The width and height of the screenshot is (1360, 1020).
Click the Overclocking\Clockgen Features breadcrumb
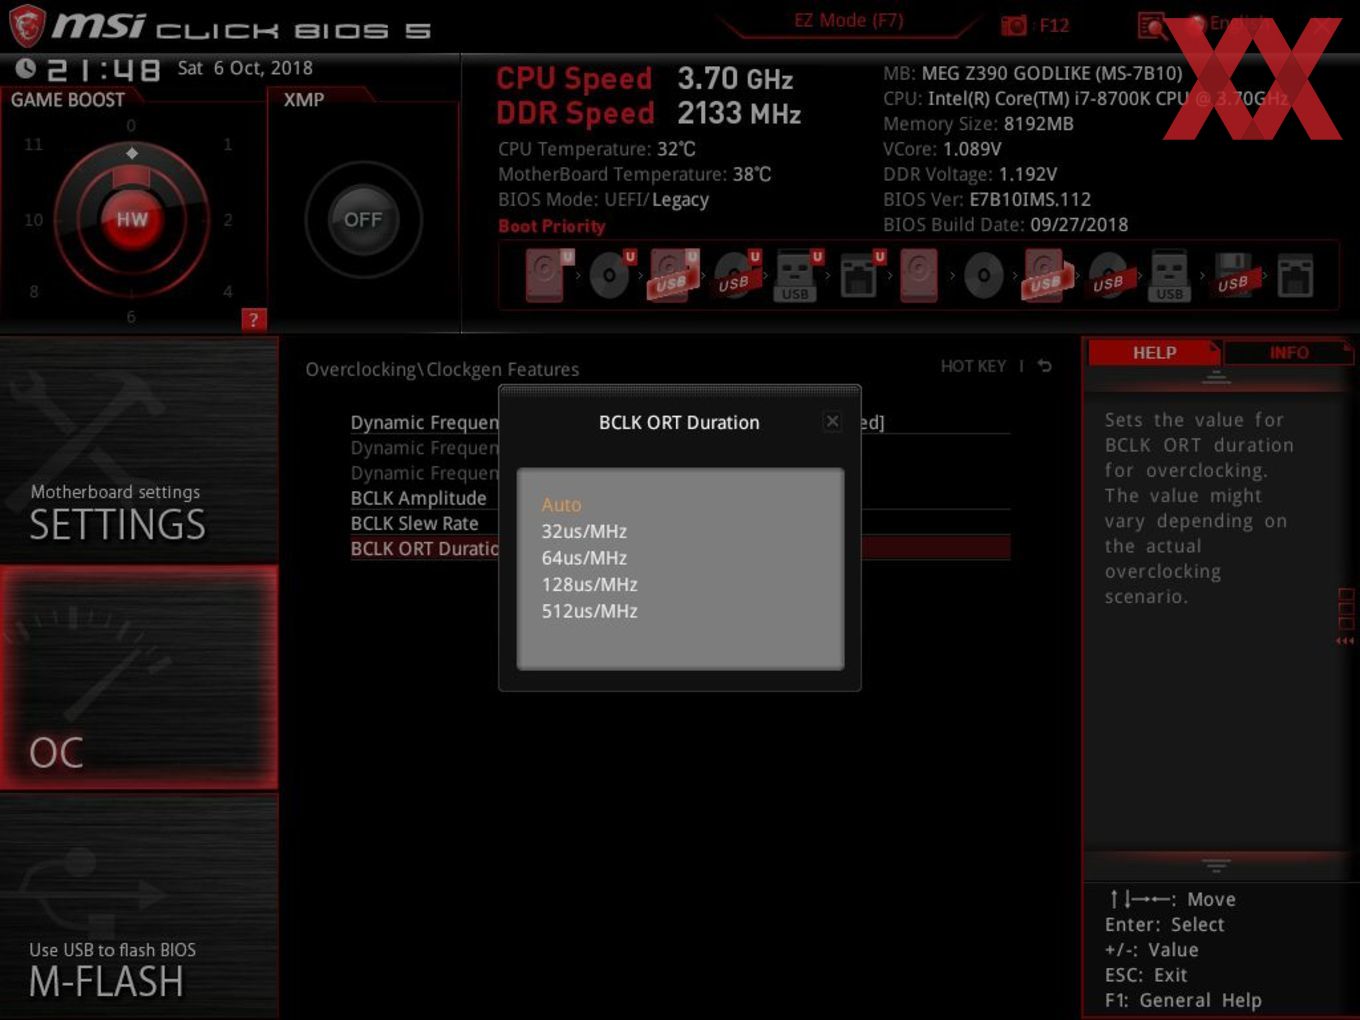(x=442, y=369)
